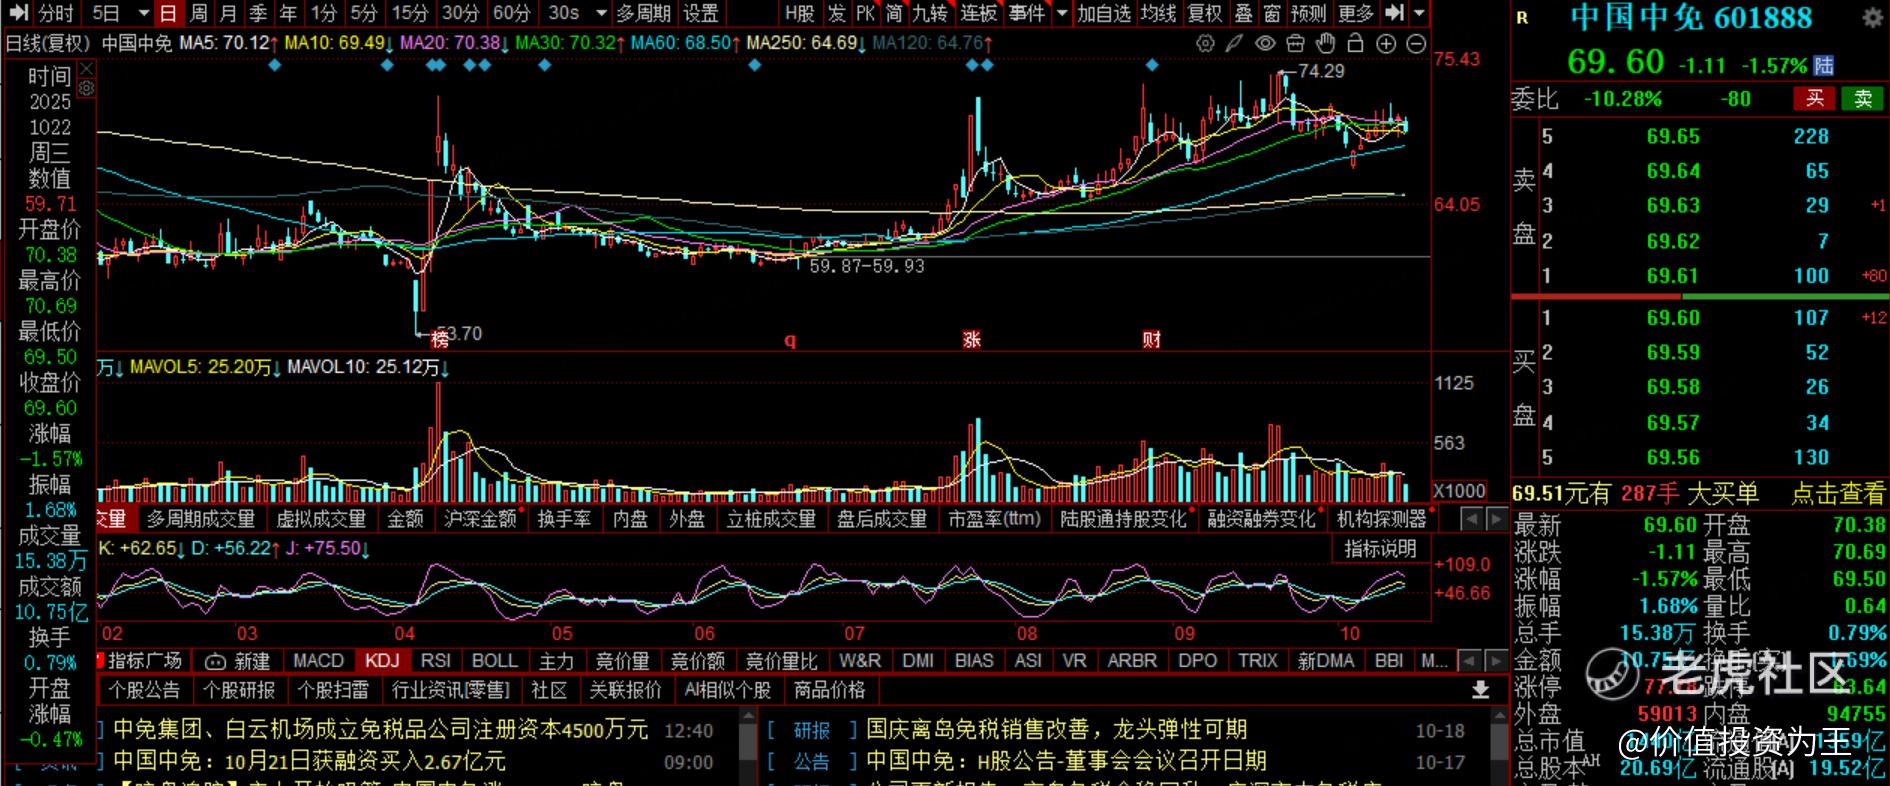Open the 个股公告 announcements tab
The image size is (1890, 786).
[x=144, y=690]
